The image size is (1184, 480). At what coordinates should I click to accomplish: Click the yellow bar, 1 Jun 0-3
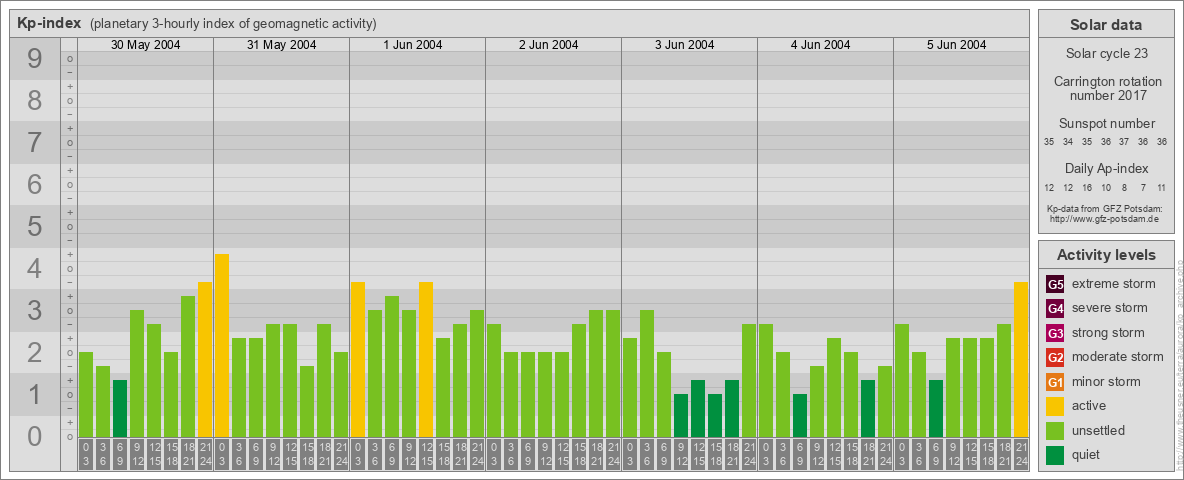coord(358,359)
